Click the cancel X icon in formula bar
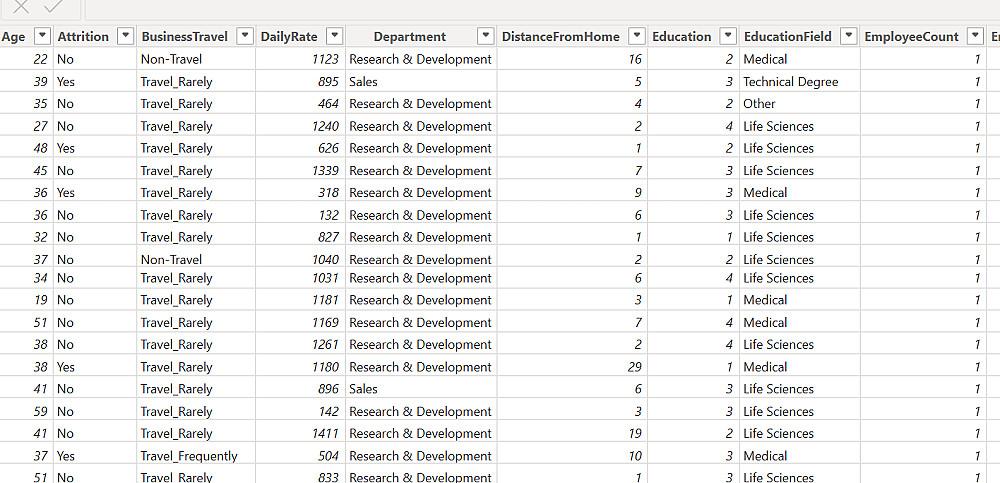Image resolution: width=1000 pixels, height=483 pixels. point(21,7)
